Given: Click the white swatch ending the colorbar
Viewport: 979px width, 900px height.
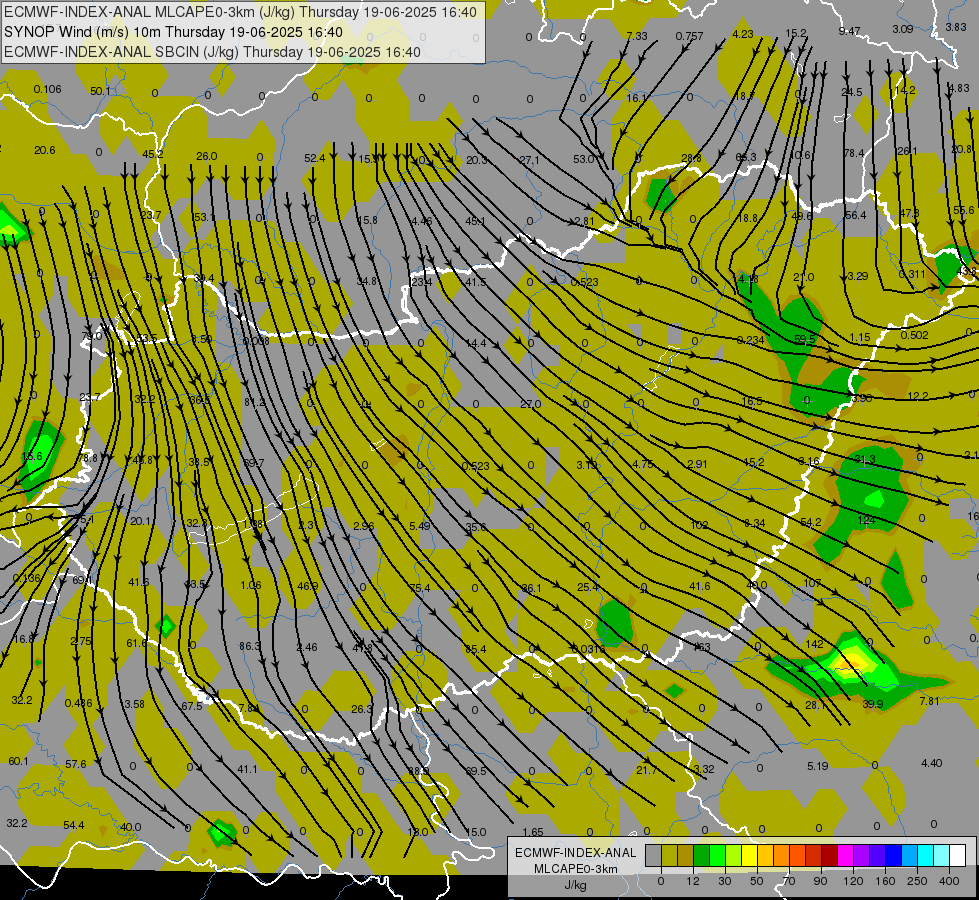Looking at the screenshot, I should [x=958, y=856].
